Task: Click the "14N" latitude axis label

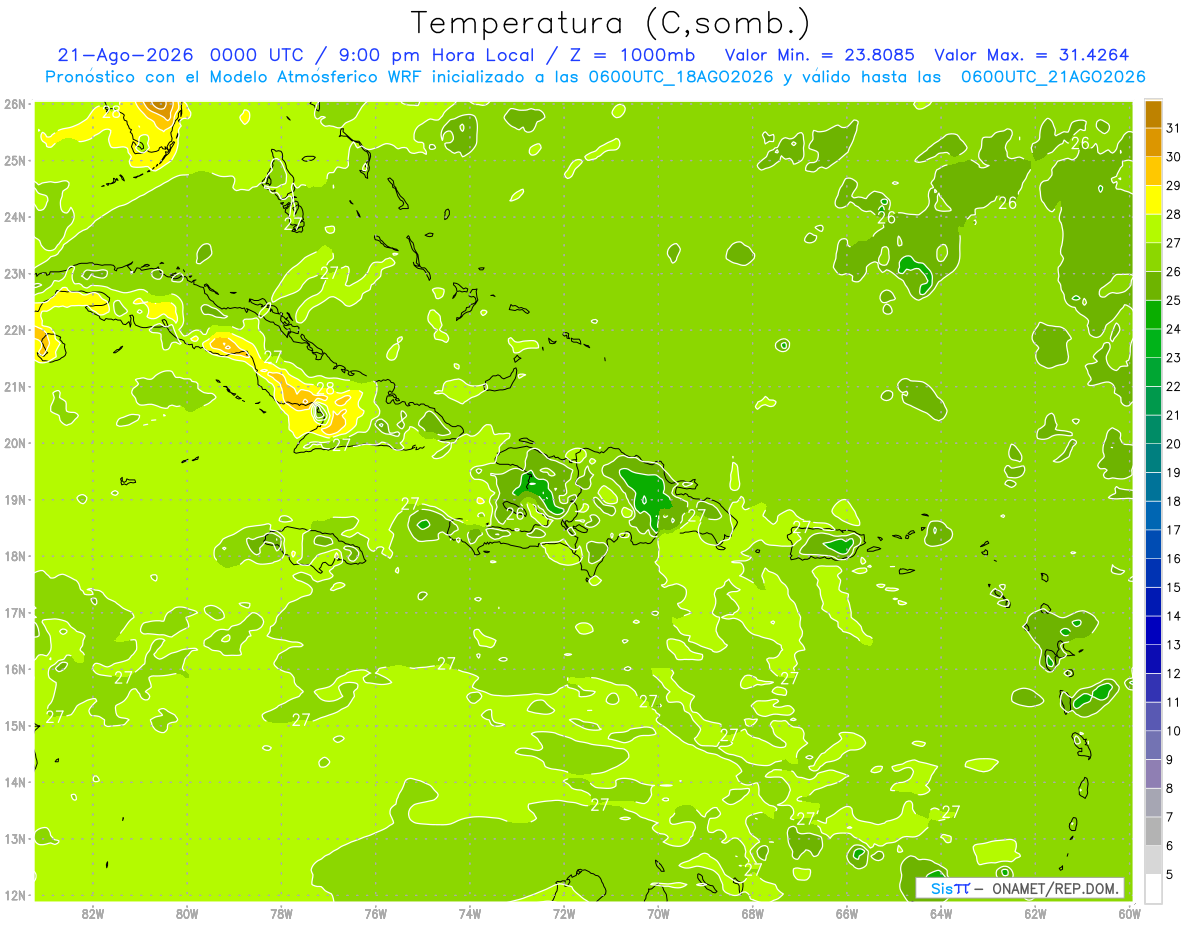Action: click(x=15, y=782)
